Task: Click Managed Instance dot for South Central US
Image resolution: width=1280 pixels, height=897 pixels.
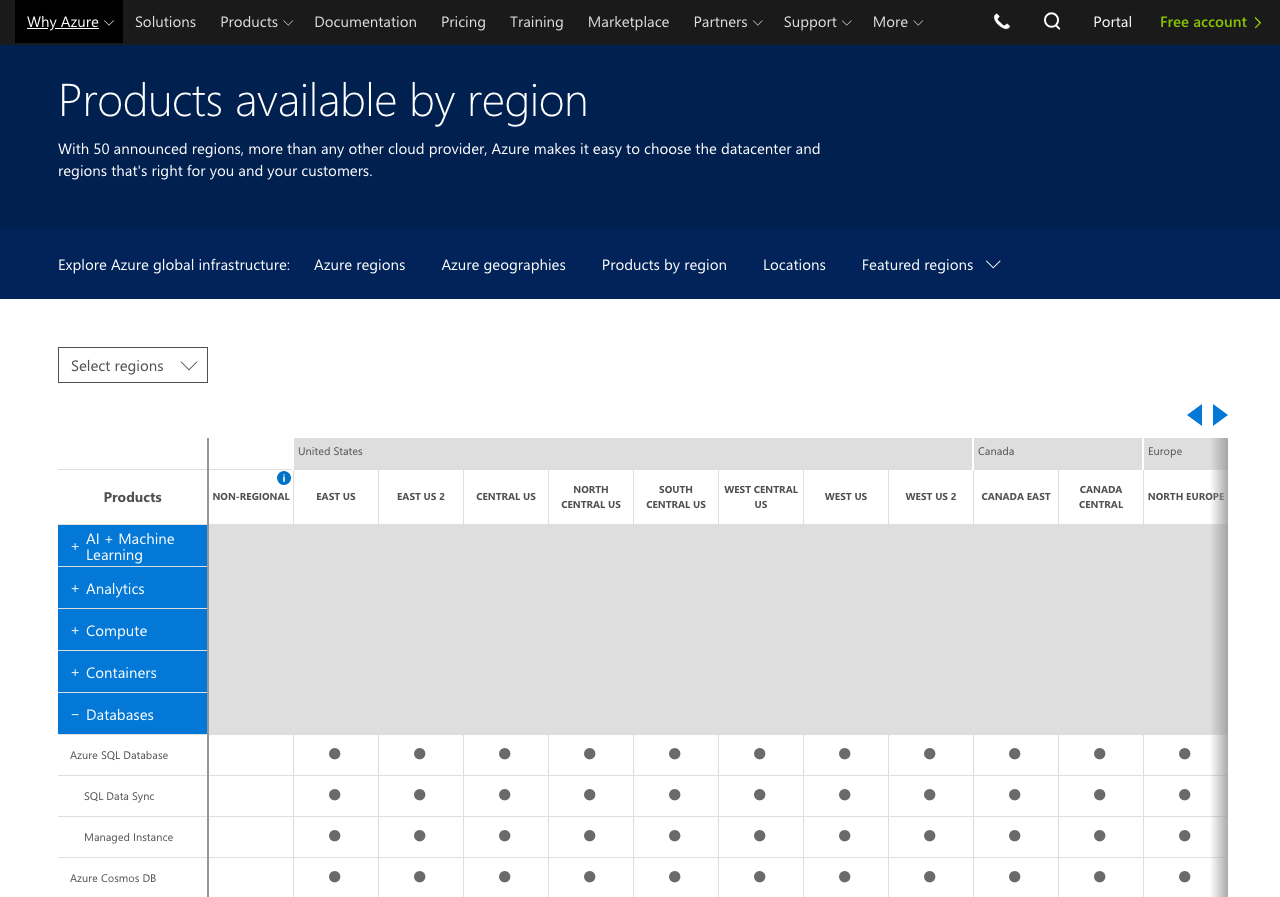Action: click(675, 836)
